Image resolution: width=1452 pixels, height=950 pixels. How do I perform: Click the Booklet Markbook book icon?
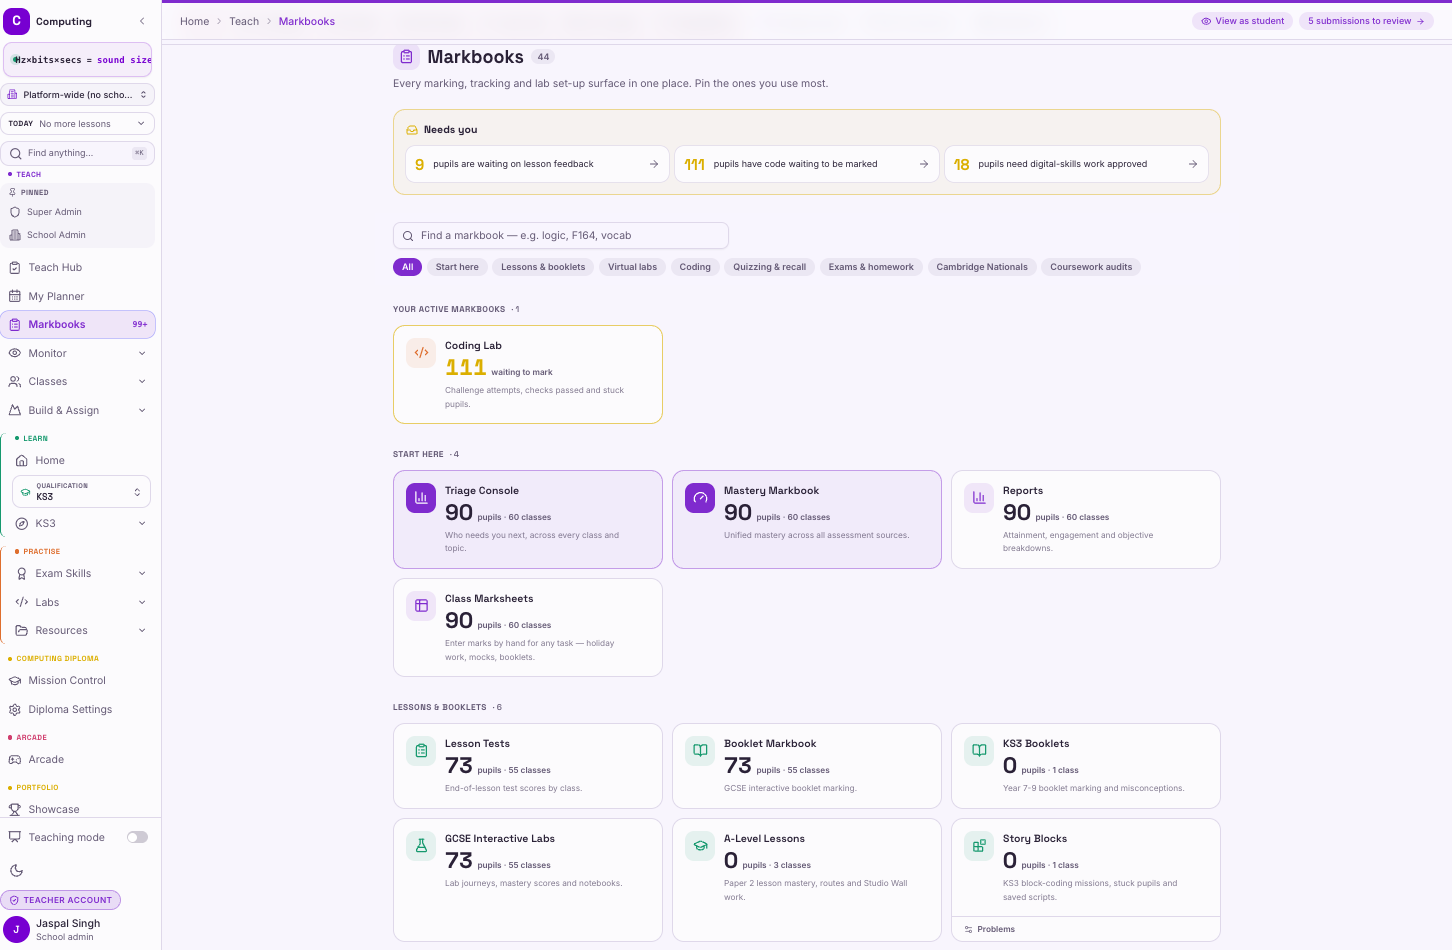click(x=700, y=751)
